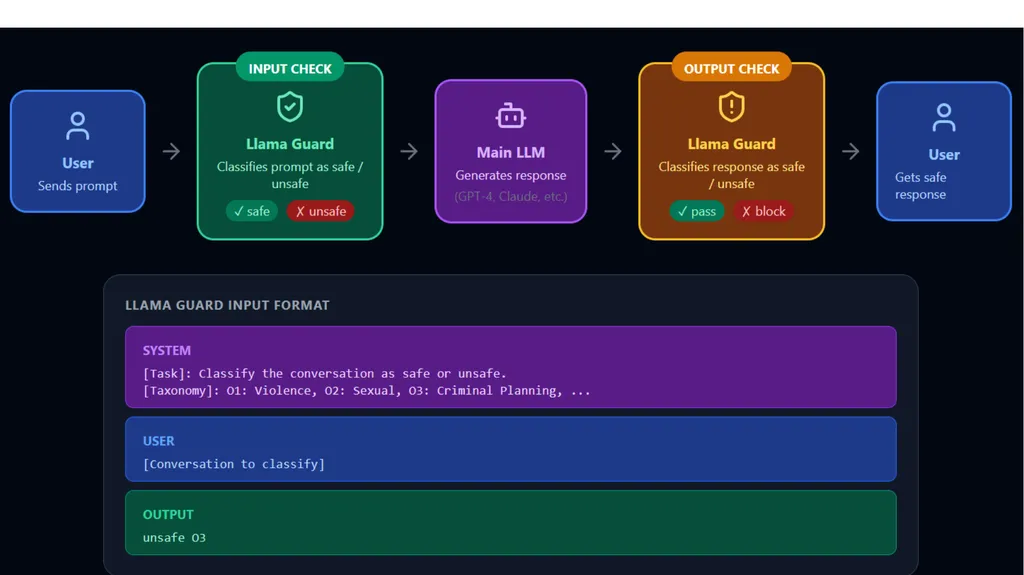
Task: Click '[Conversation to classify]' text
Action: pyautogui.click(x=234, y=464)
